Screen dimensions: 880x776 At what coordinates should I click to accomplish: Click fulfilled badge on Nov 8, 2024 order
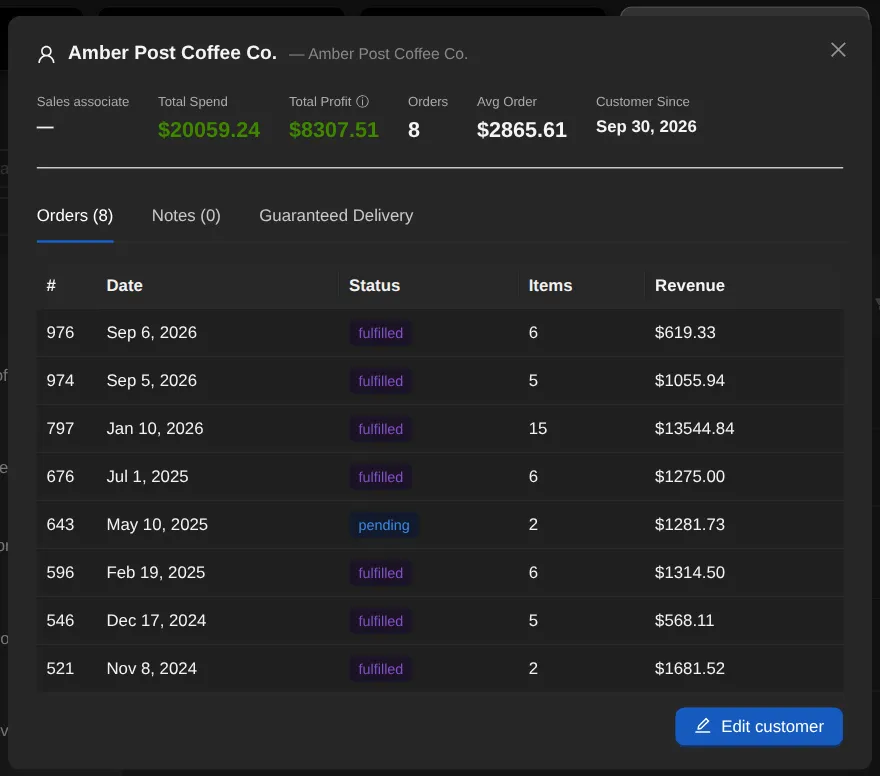(x=381, y=669)
